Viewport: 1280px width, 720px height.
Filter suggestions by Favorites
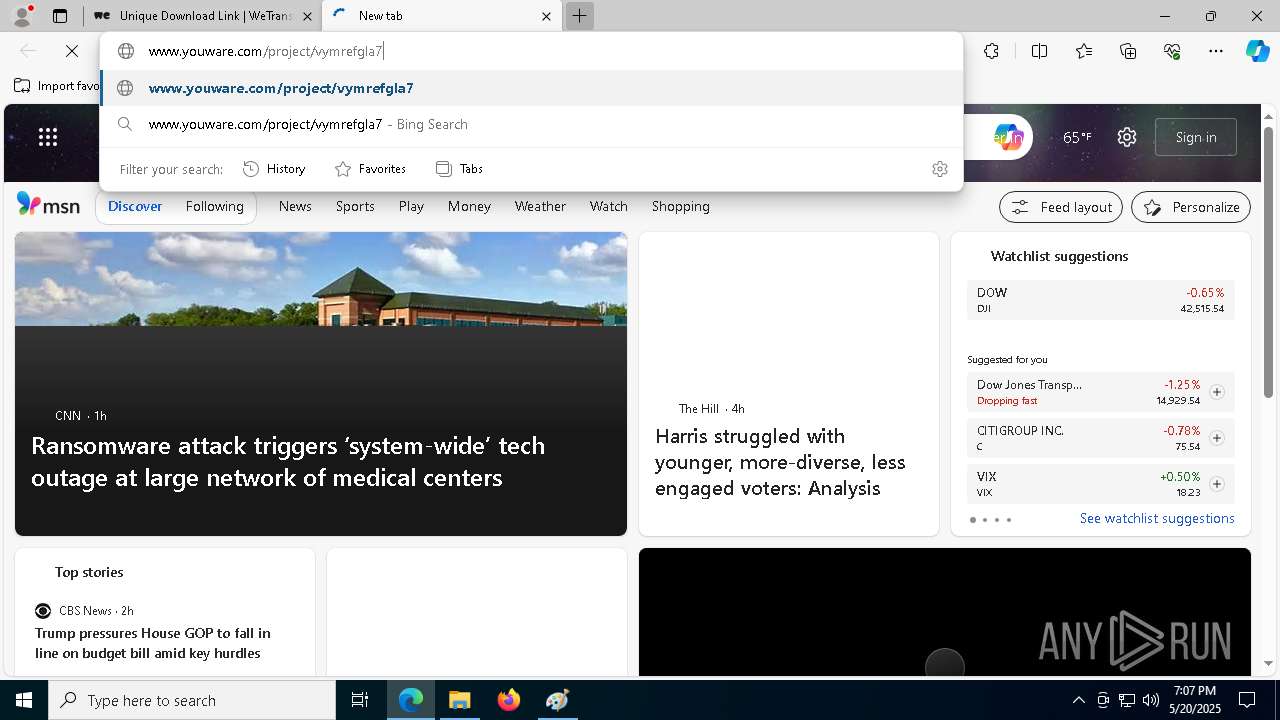pos(370,169)
